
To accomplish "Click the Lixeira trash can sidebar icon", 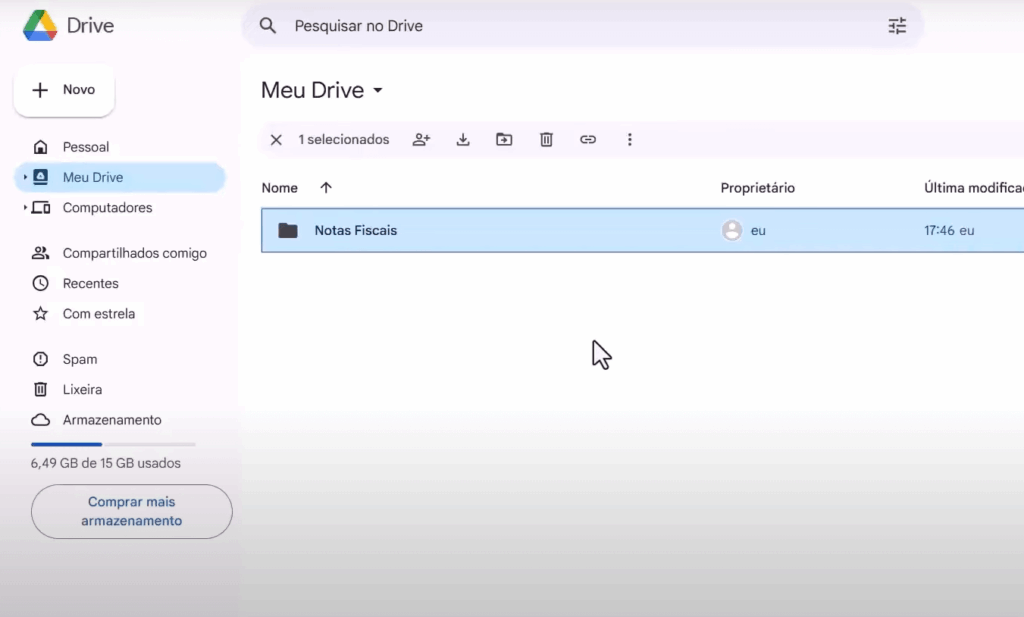I will pyautogui.click(x=40, y=389).
